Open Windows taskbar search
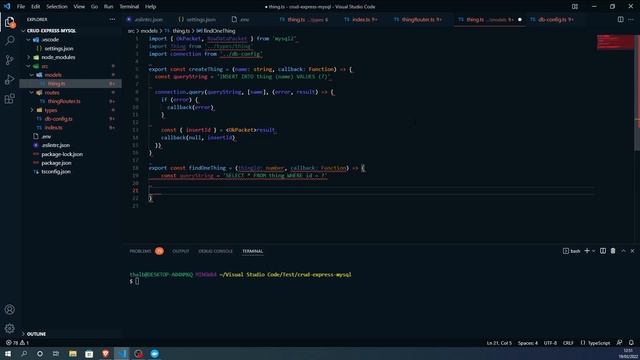The image size is (640, 360). pyautogui.click(x=24, y=353)
